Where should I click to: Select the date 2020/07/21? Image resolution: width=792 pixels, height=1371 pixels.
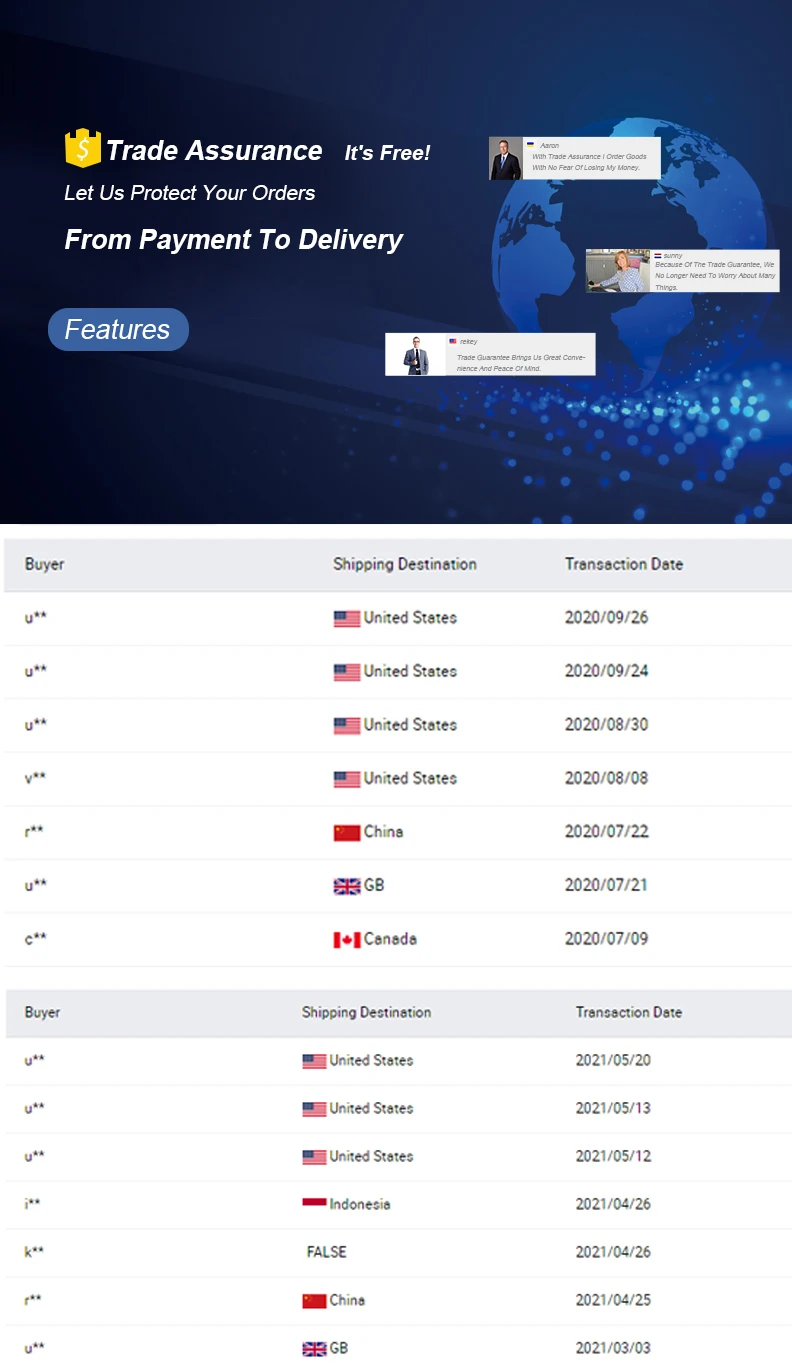point(607,885)
